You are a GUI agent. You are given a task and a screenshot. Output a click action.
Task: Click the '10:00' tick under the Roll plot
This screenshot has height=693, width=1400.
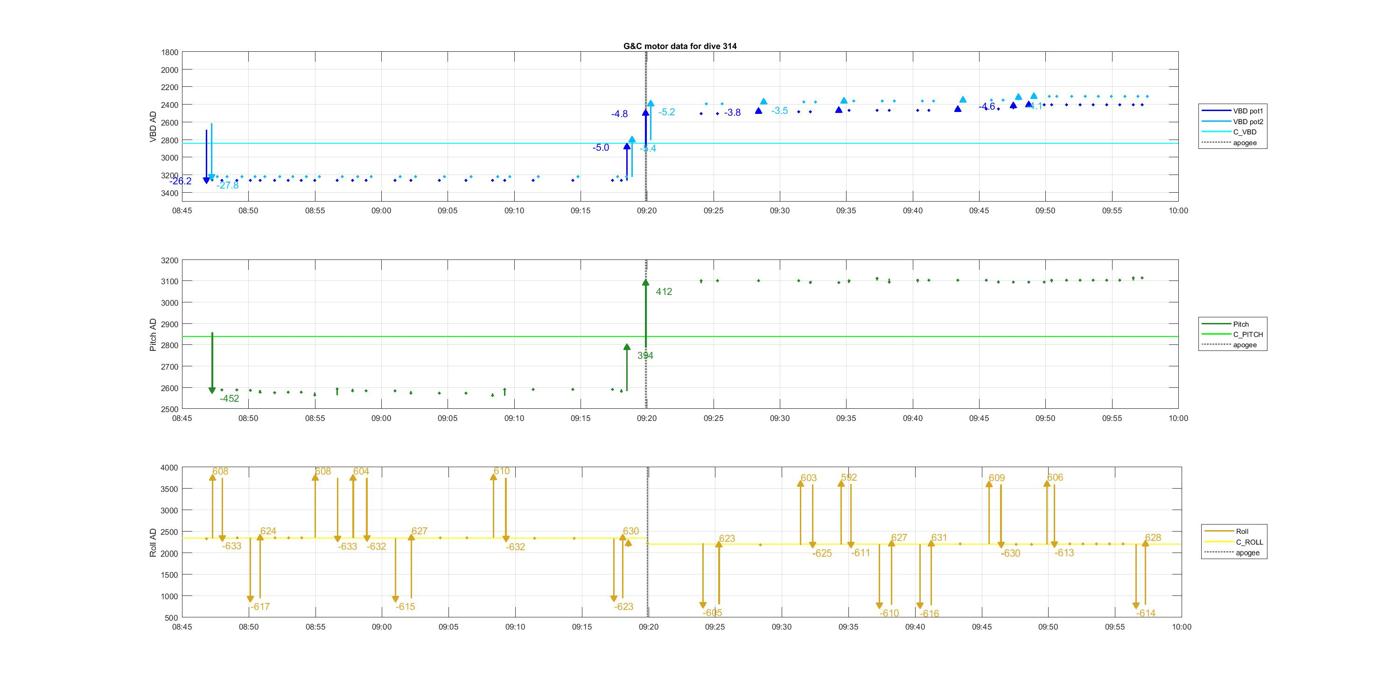point(1181,627)
